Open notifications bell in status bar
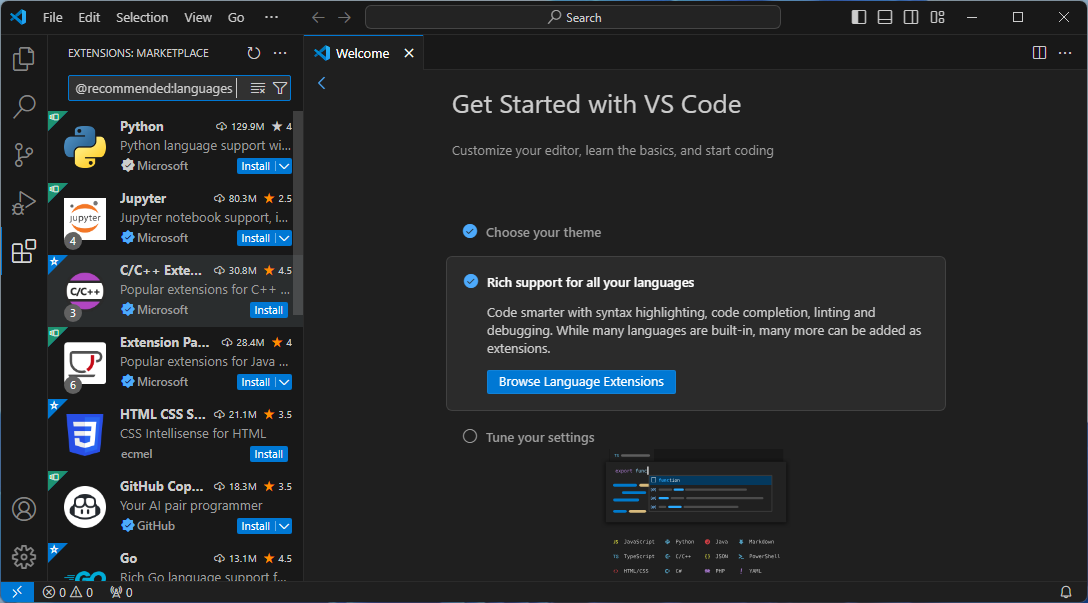1088x603 pixels. point(1066,593)
